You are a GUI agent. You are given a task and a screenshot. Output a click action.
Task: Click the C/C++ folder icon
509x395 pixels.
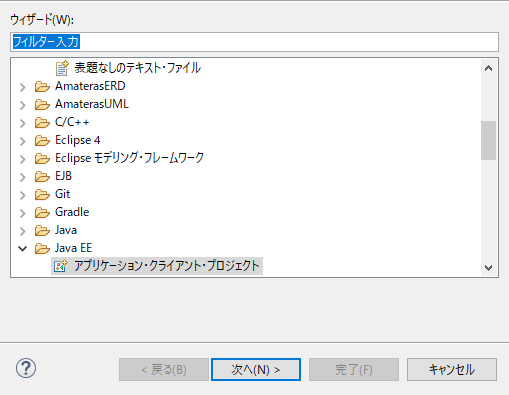coord(42,122)
